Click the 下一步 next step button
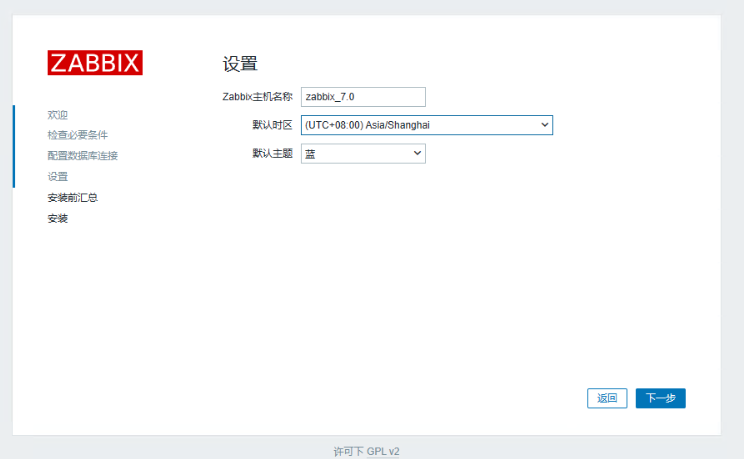 (x=660, y=398)
